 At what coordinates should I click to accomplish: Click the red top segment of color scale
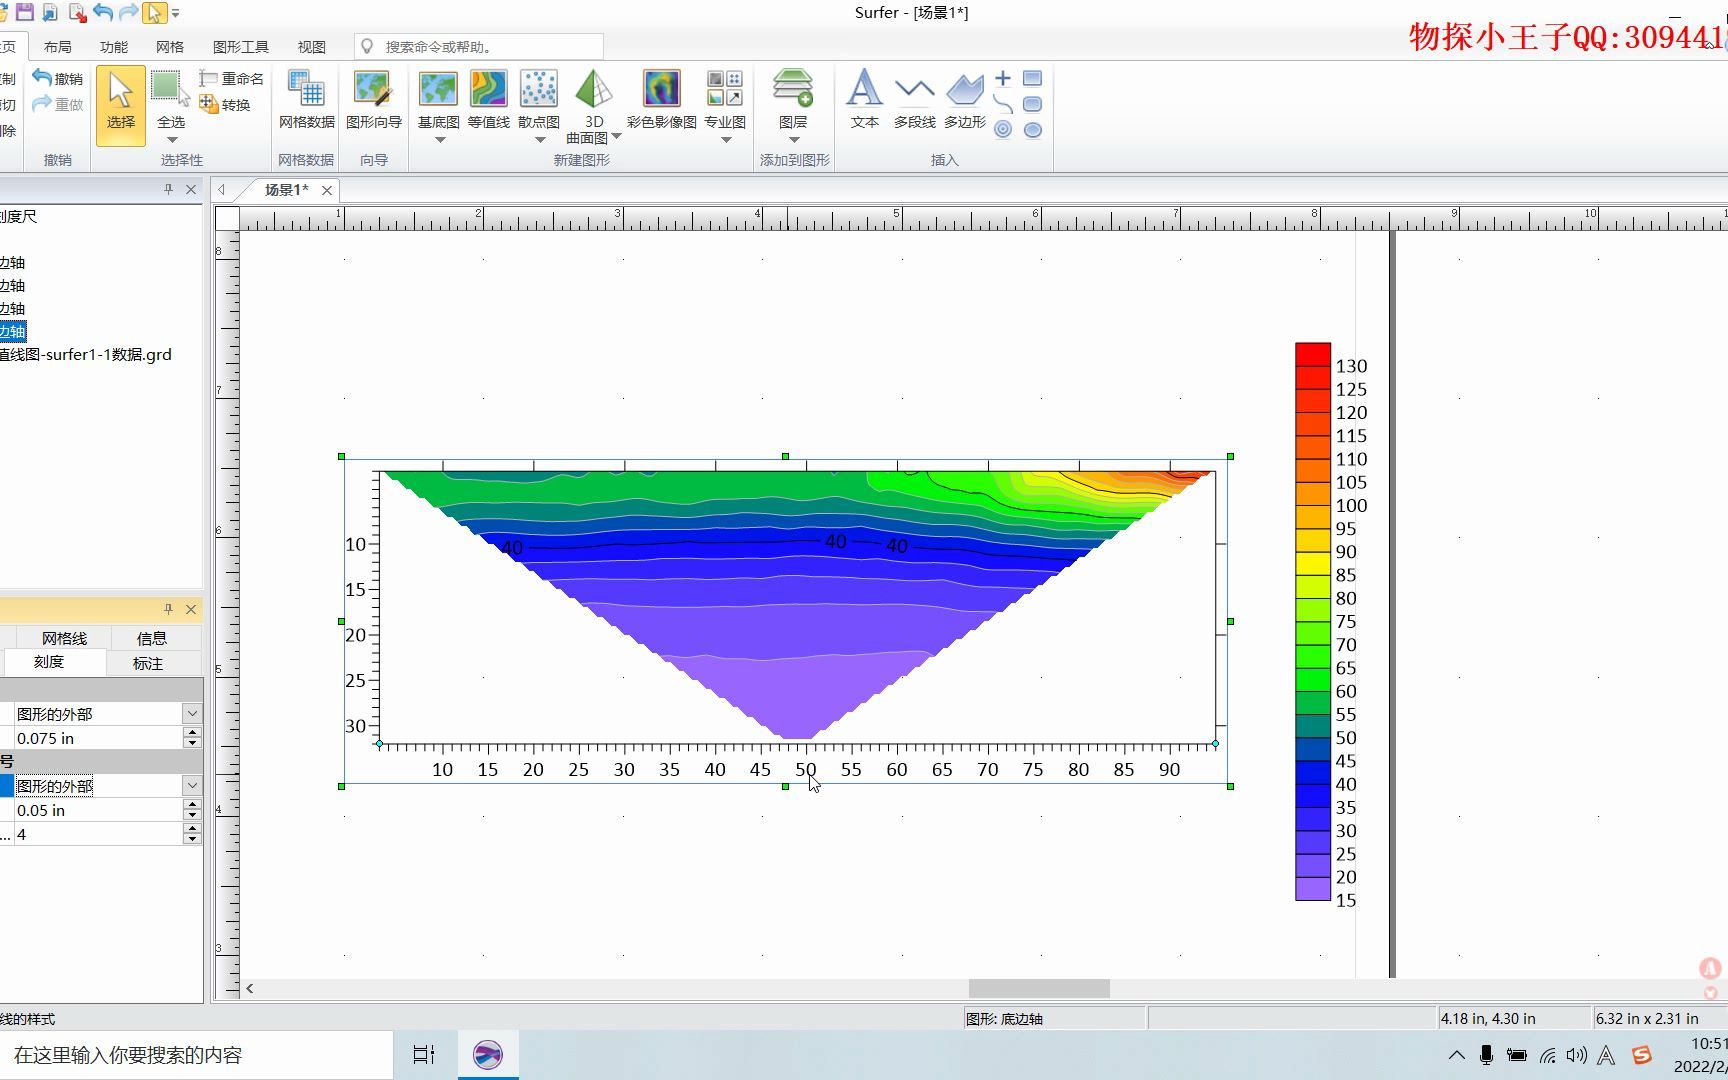point(1312,354)
